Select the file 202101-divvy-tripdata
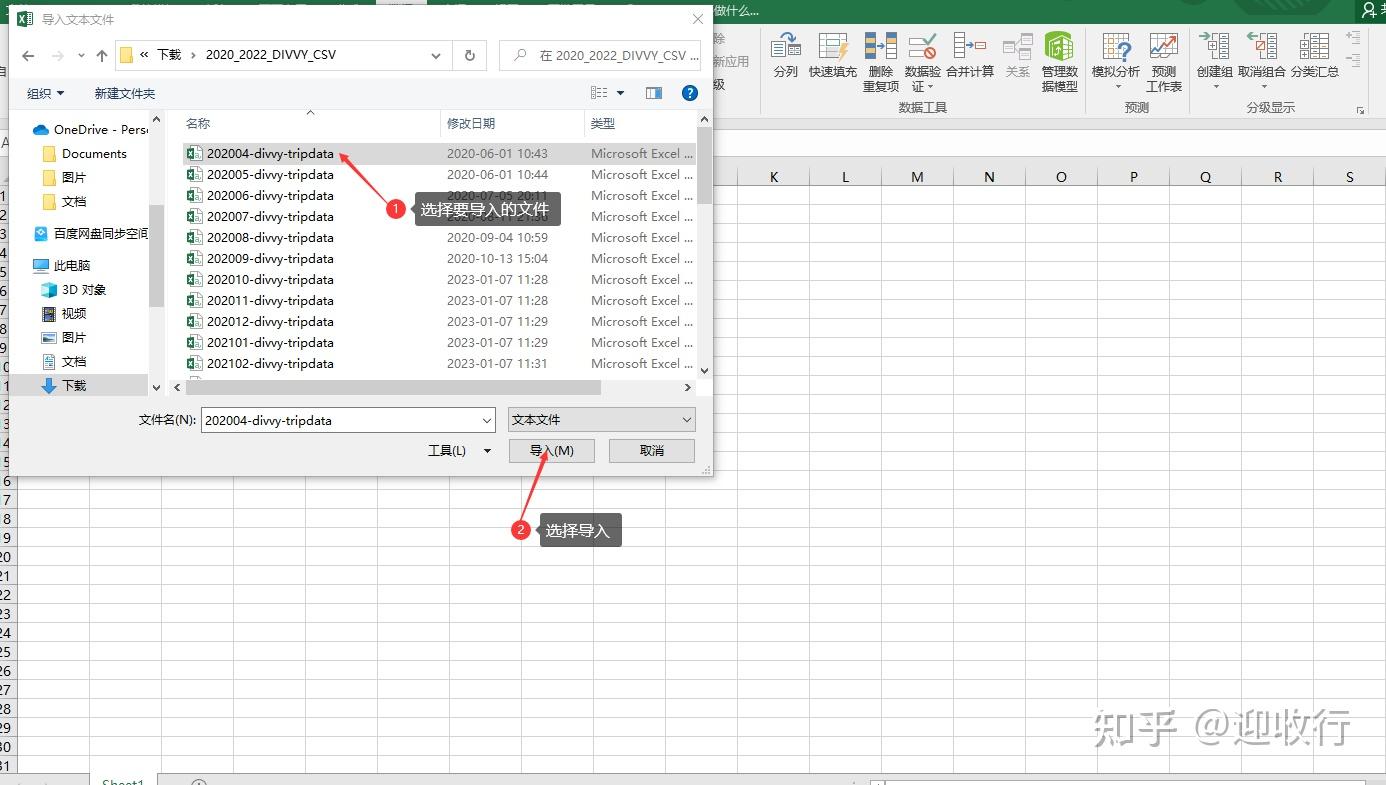 click(x=270, y=343)
